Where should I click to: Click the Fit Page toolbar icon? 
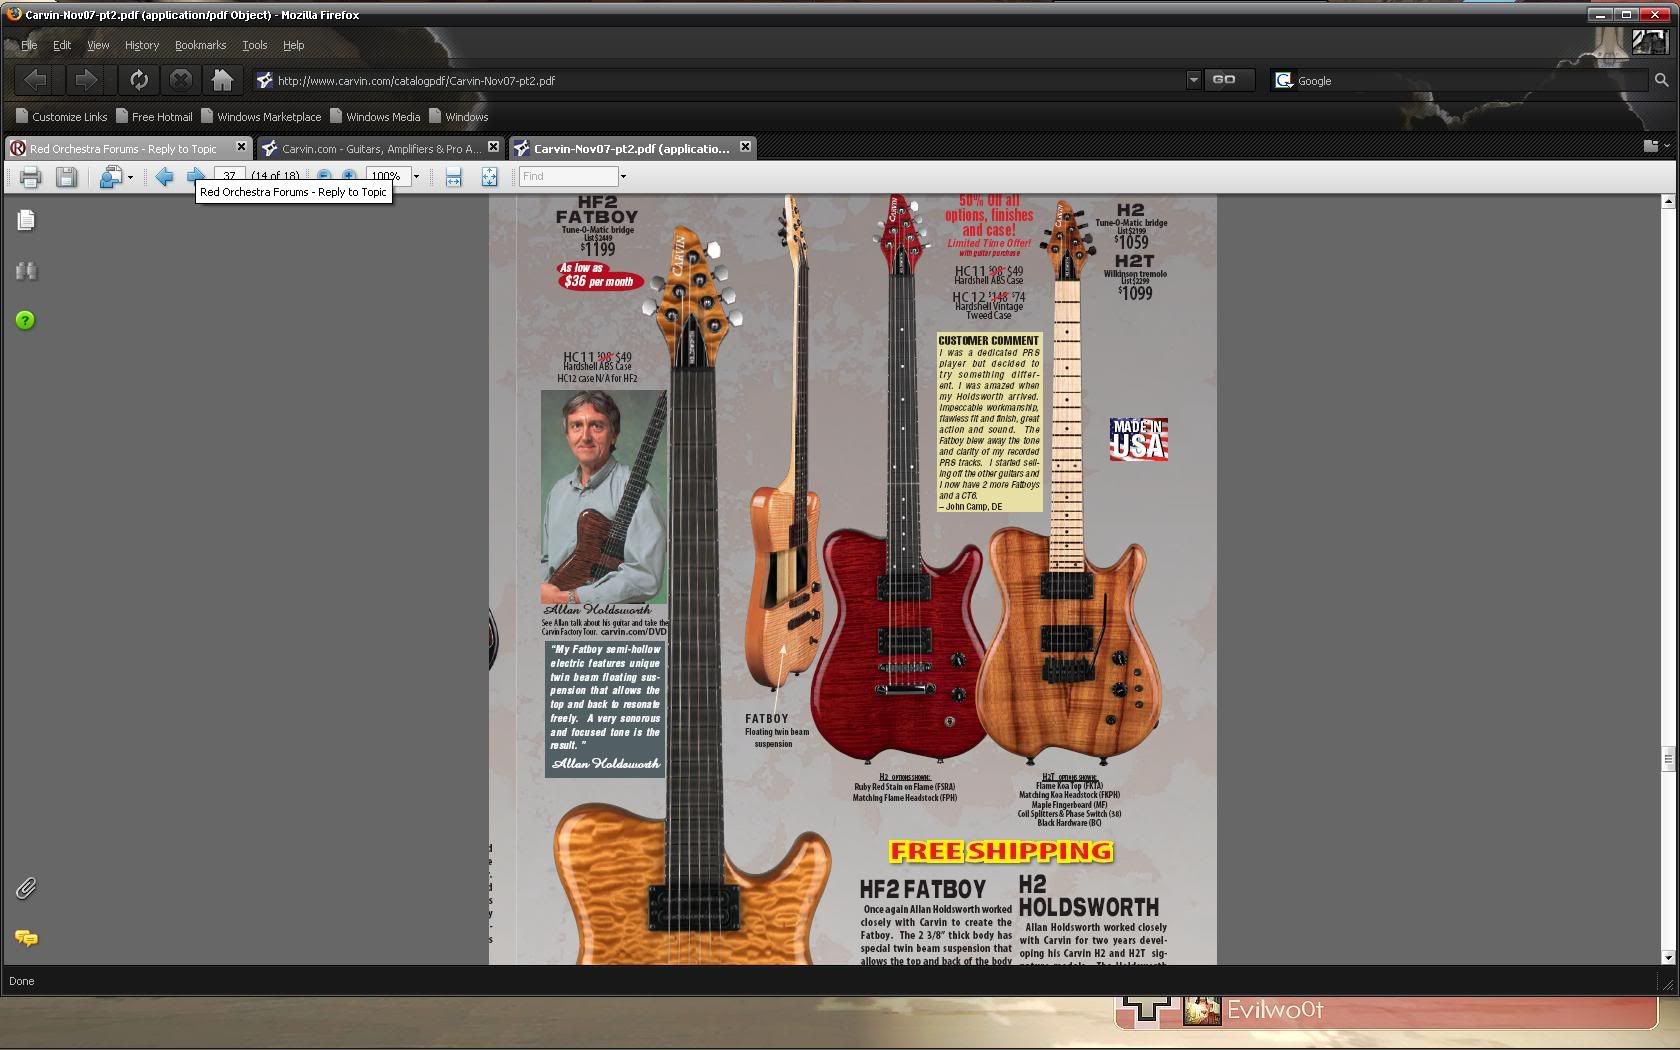click(x=489, y=177)
